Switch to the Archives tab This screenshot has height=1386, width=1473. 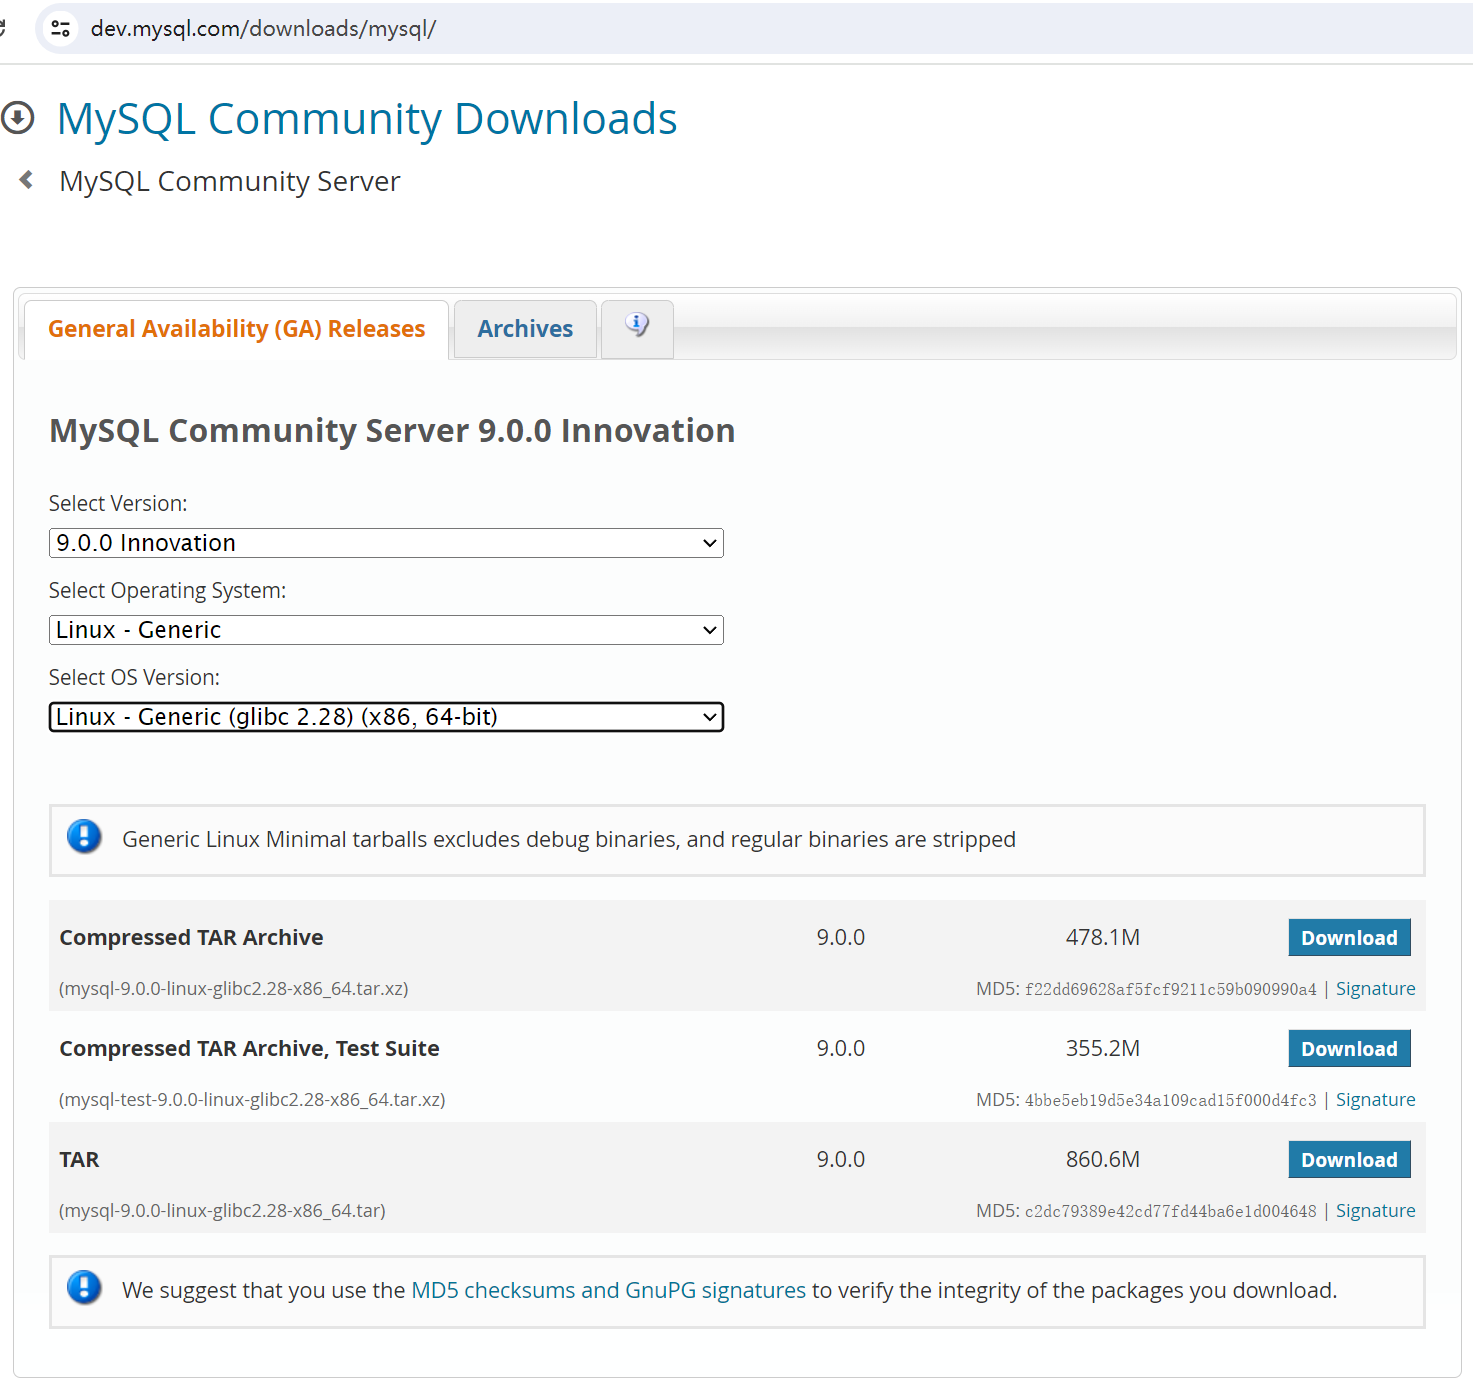(x=525, y=329)
